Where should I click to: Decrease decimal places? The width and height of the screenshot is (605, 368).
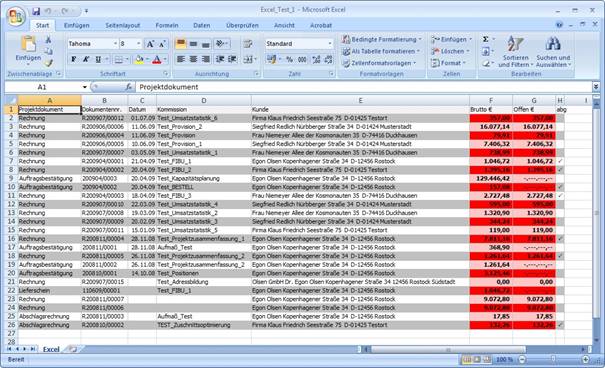click(x=328, y=59)
